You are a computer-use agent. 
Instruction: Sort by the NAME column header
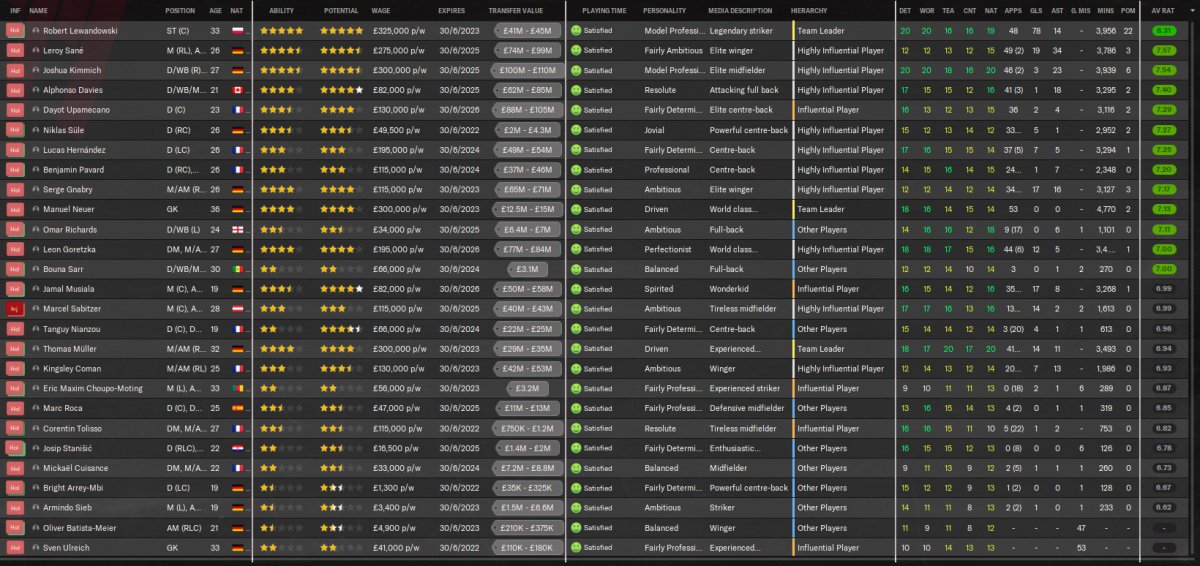[x=38, y=10]
